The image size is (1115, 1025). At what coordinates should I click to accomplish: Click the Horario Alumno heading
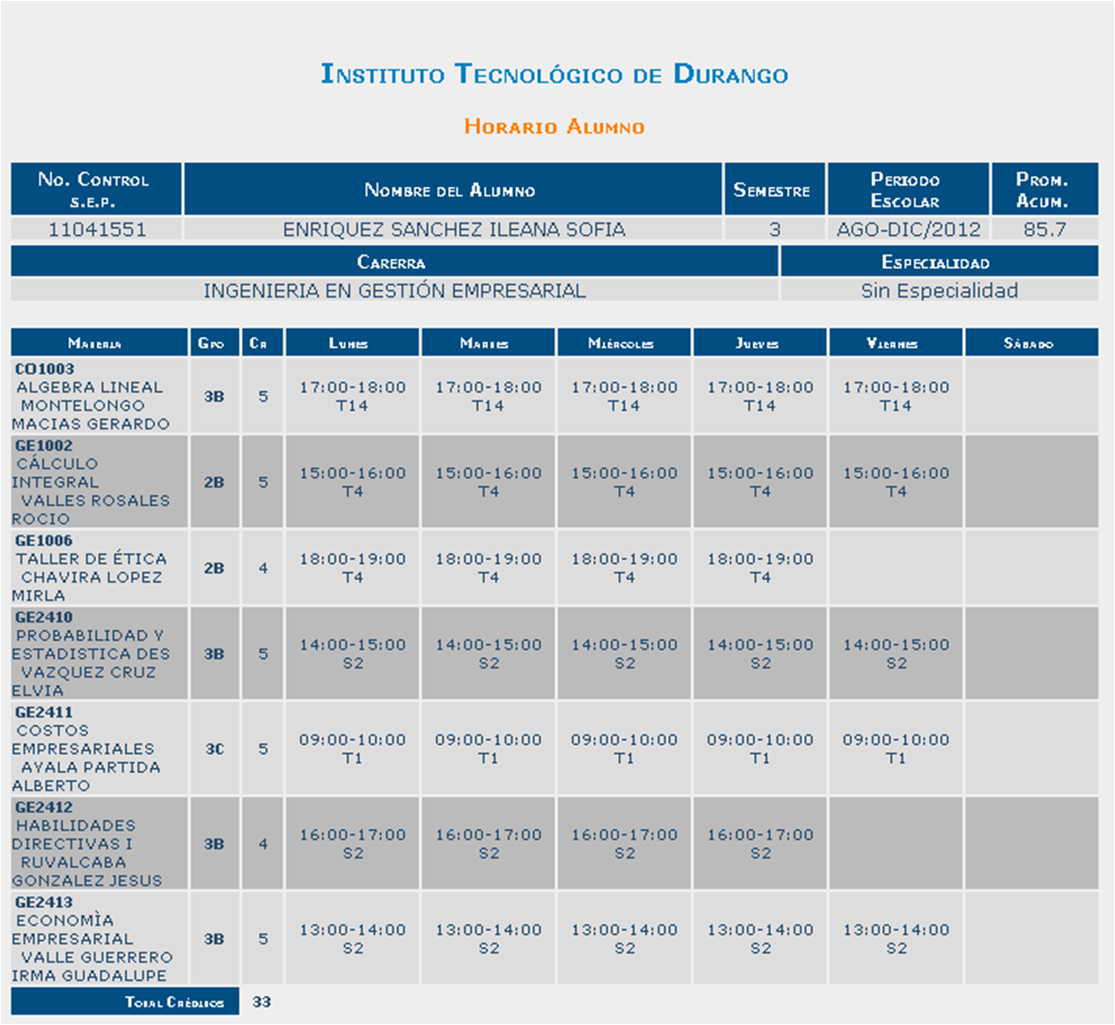pos(555,127)
